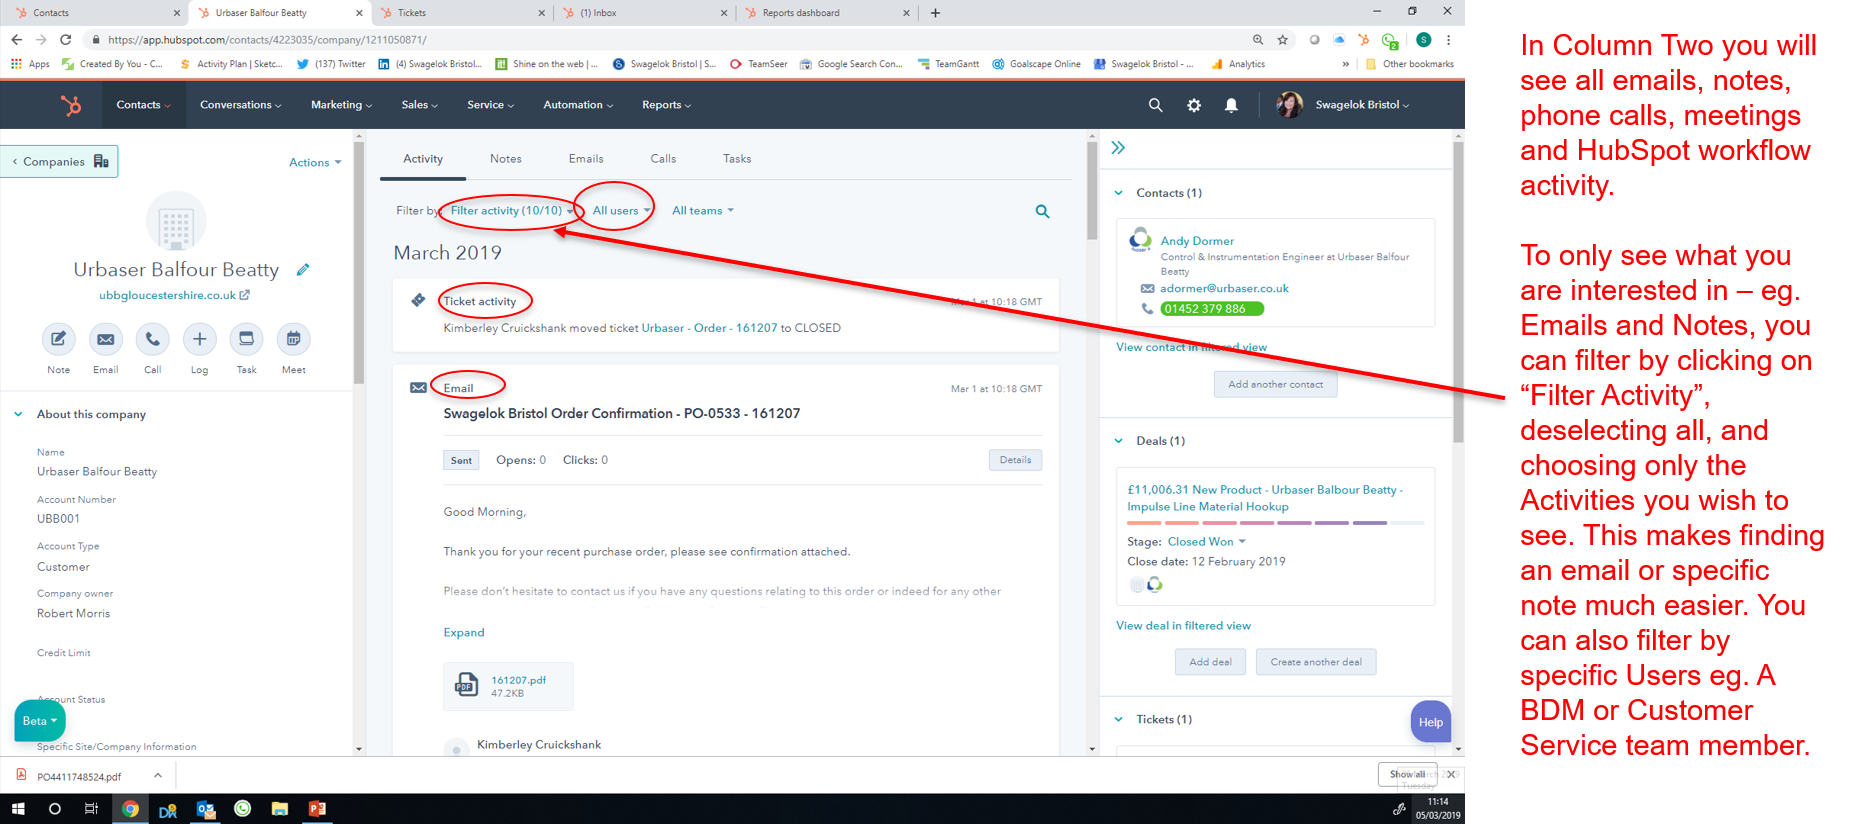This screenshot has width=1851, height=824.
Task: Open Outlook from the taskbar
Action: (x=205, y=809)
